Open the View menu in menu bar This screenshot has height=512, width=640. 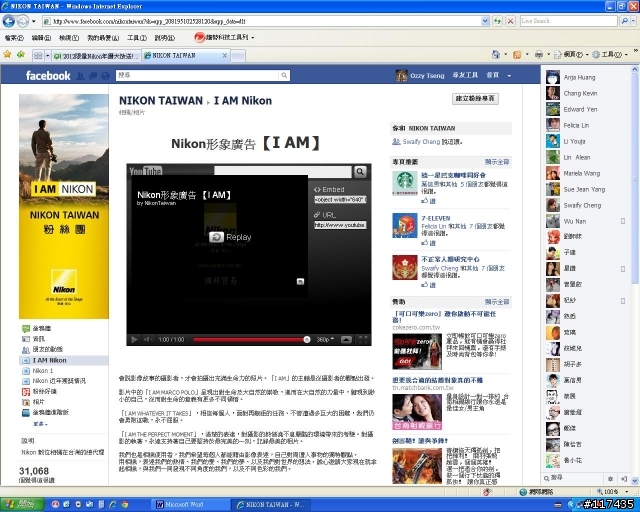click(69, 38)
